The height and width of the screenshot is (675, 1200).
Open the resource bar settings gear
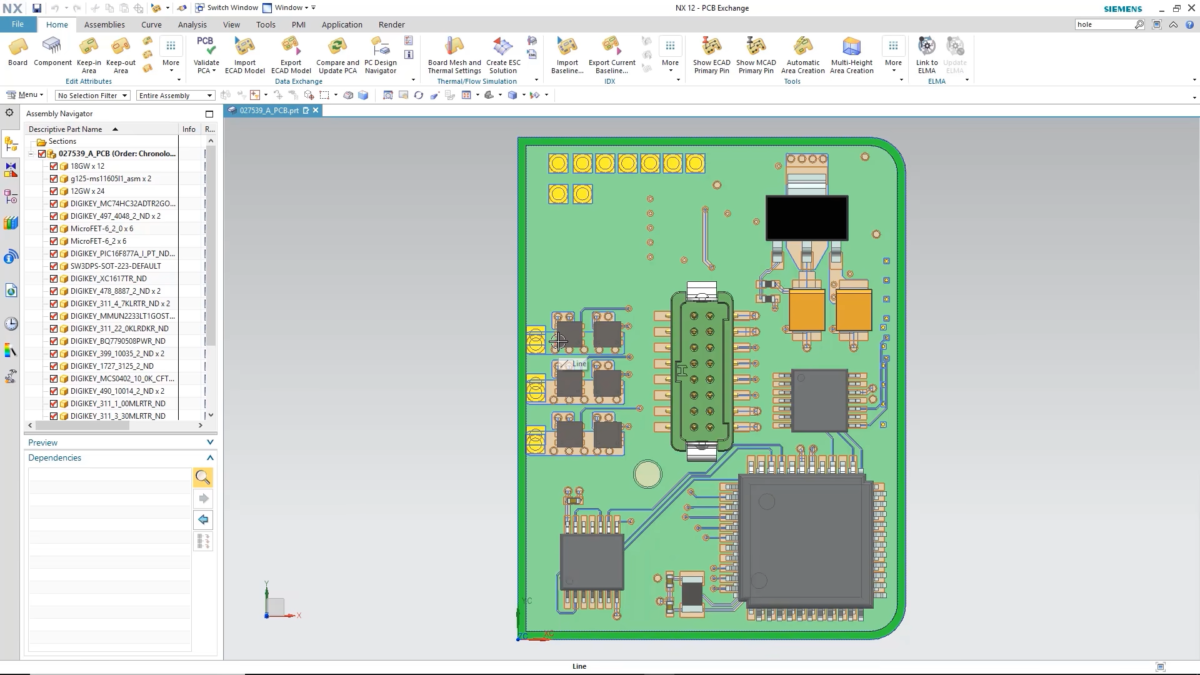pyautogui.click(x=10, y=113)
